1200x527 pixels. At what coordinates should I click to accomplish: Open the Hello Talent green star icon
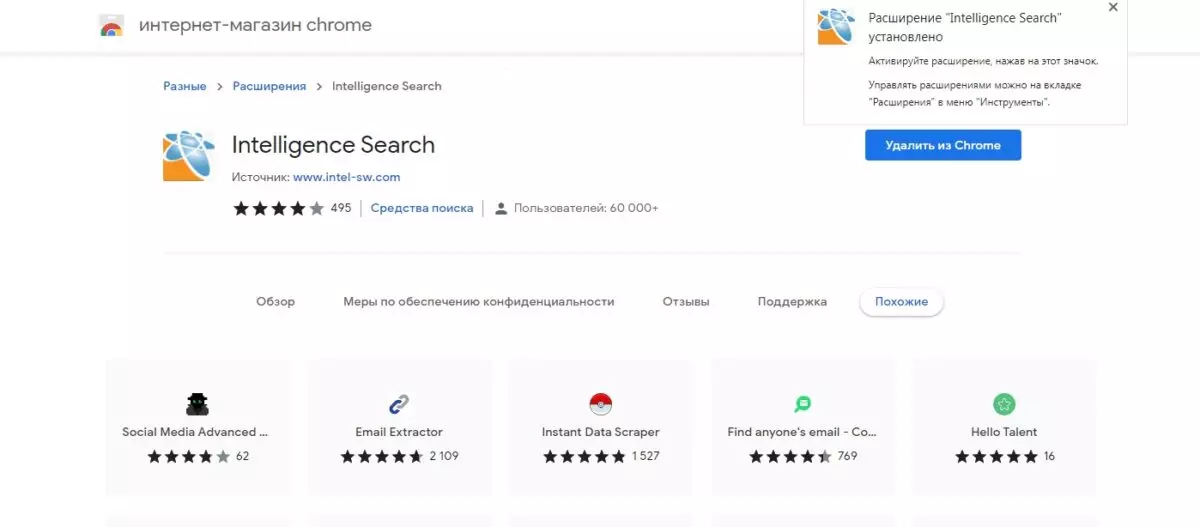tap(1005, 404)
